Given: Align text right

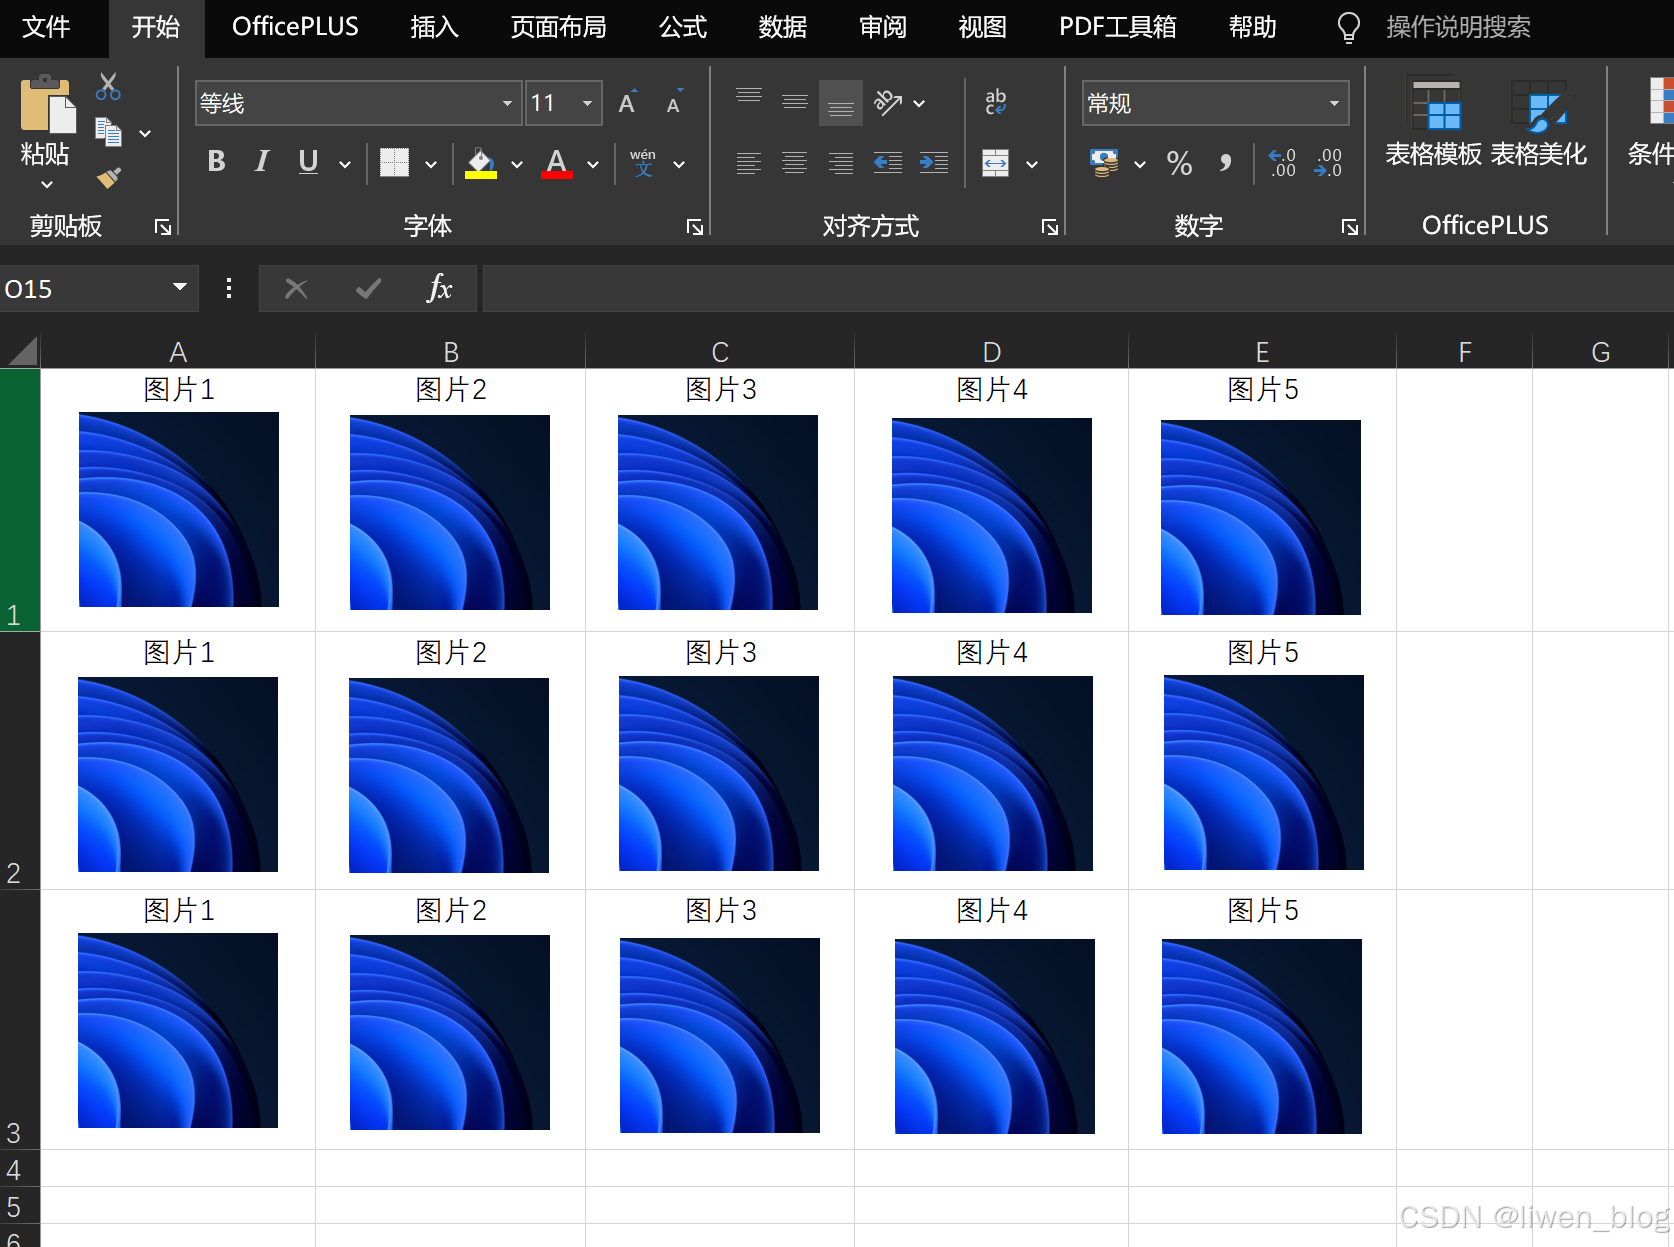Looking at the screenshot, I should coord(841,162).
